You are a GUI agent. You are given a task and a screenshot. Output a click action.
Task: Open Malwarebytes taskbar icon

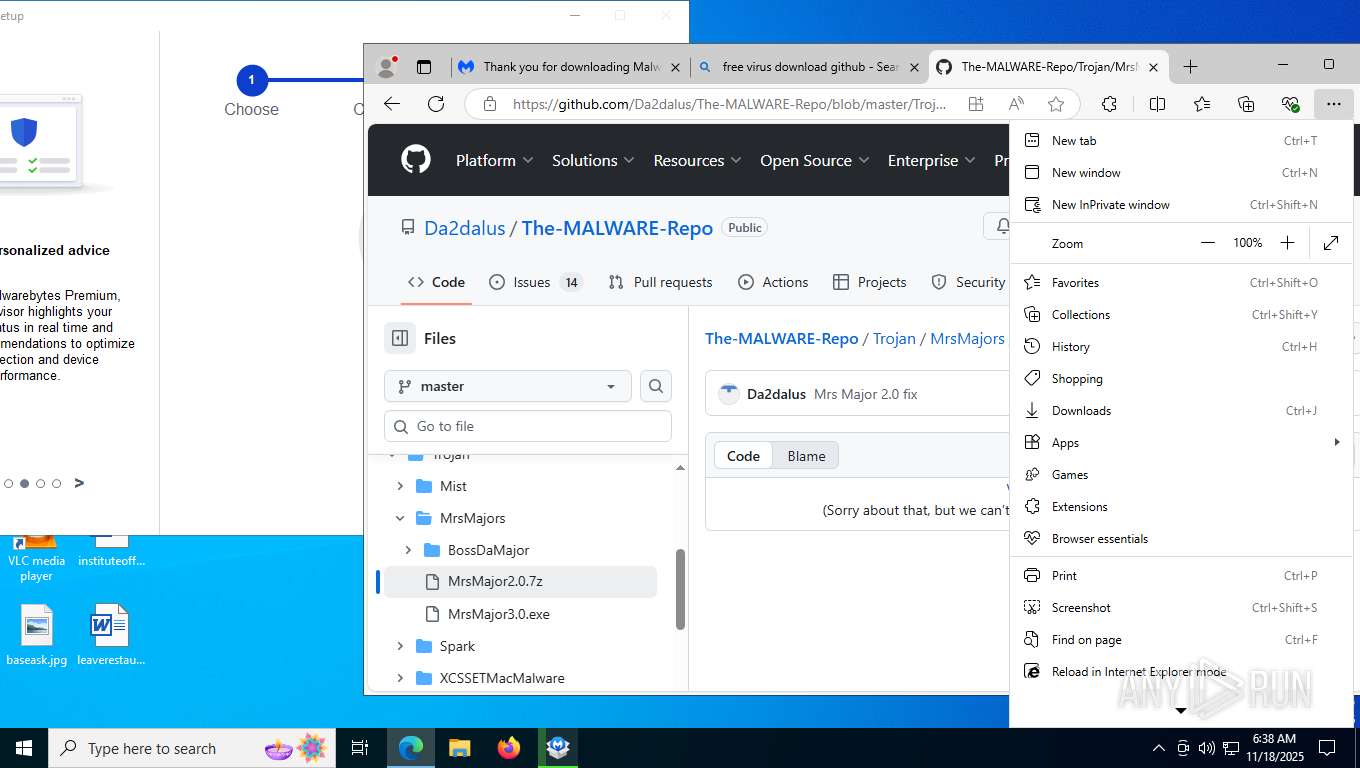click(x=558, y=748)
